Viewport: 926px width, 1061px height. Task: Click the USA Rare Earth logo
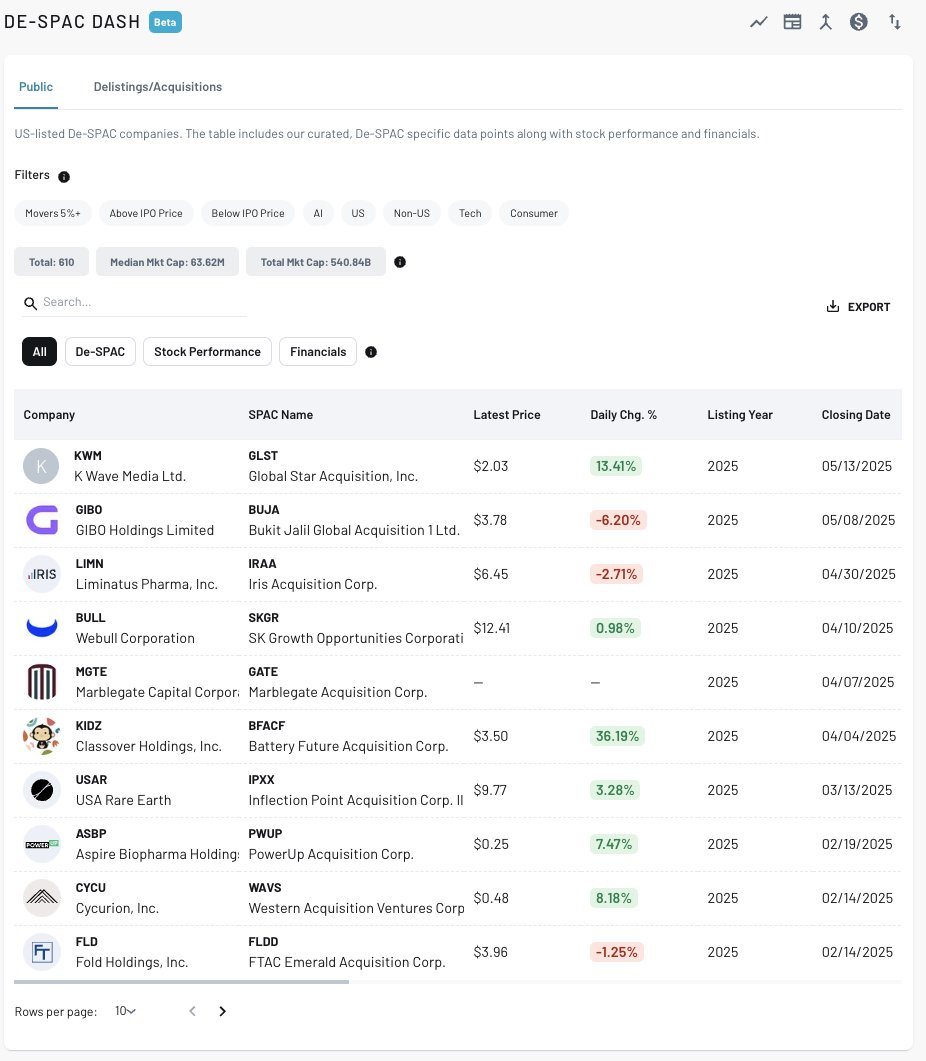pyautogui.click(x=41, y=790)
